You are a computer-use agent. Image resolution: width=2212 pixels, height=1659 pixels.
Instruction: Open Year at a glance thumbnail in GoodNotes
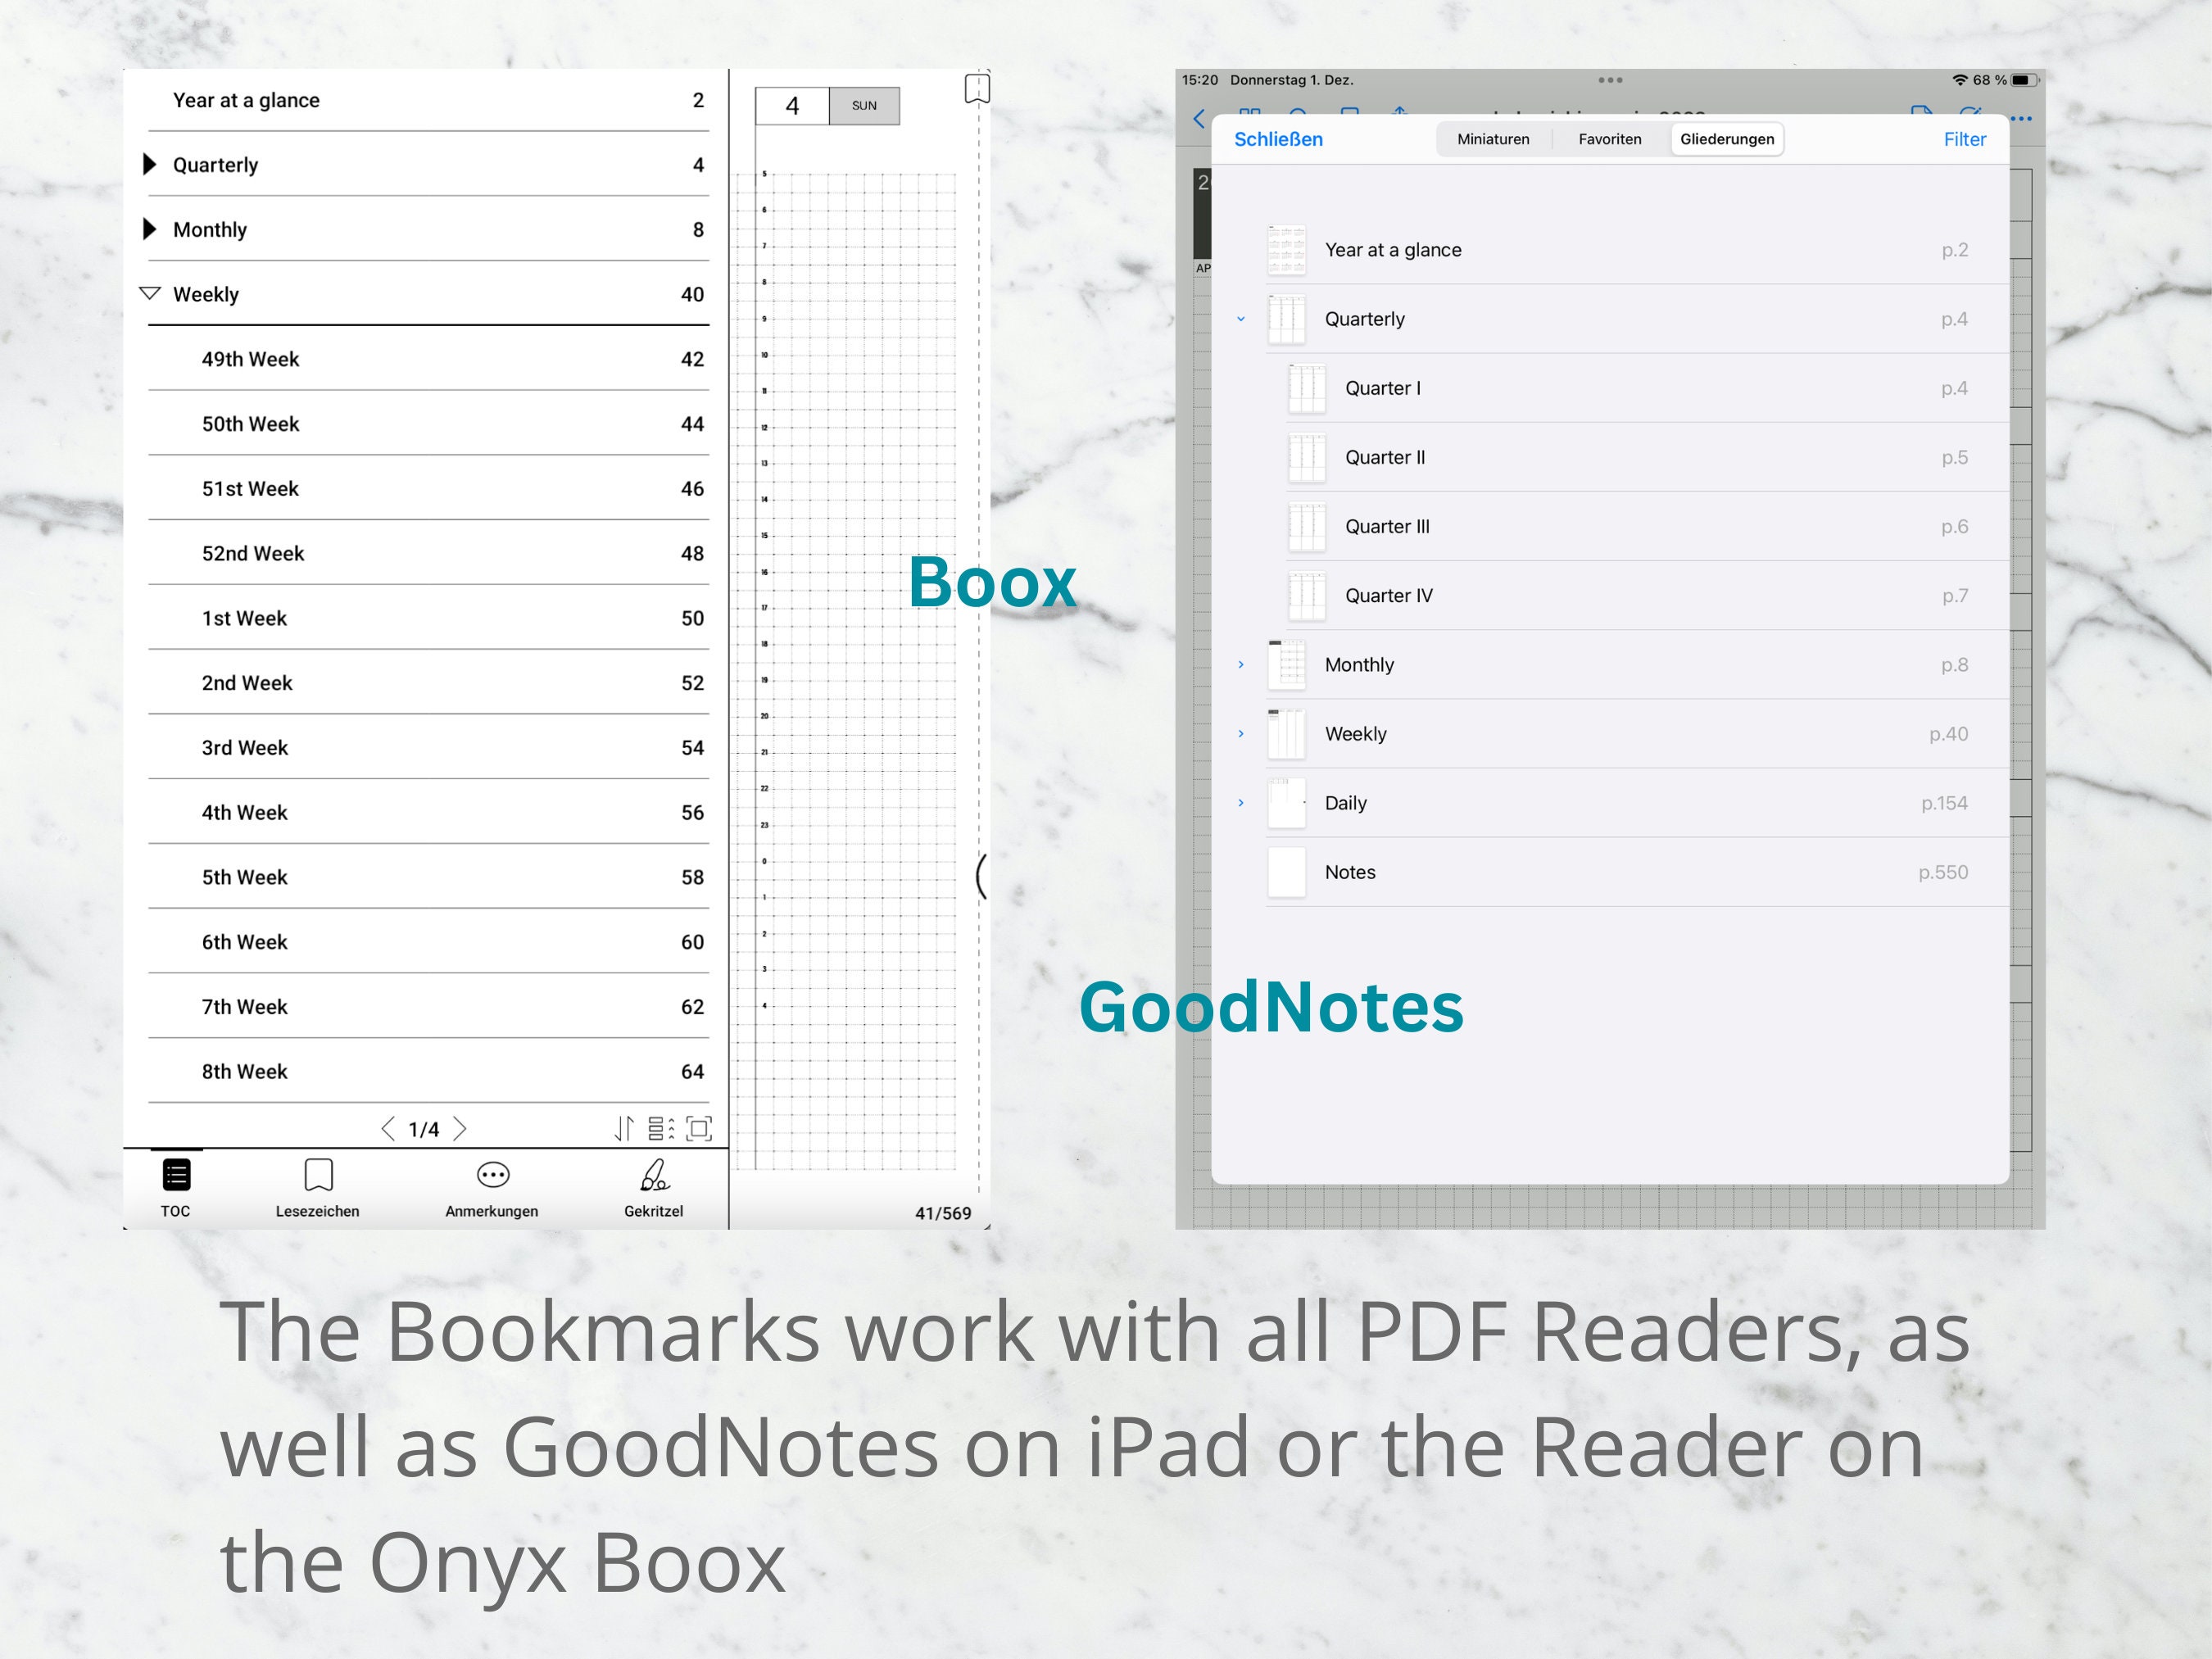click(x=1287, y=250)
